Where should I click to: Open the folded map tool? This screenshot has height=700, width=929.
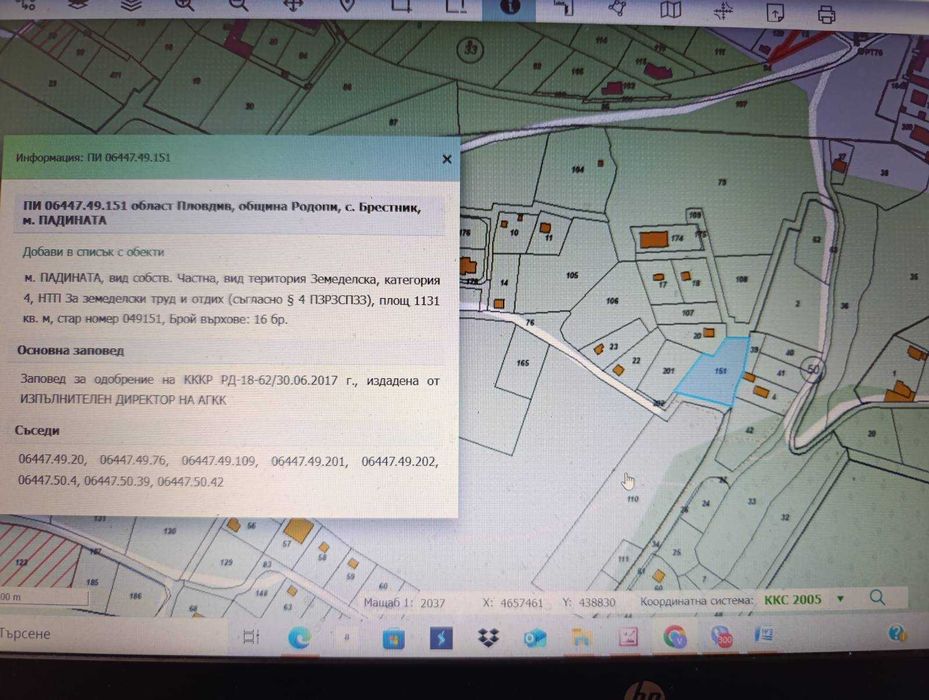[x=671, y=9]
